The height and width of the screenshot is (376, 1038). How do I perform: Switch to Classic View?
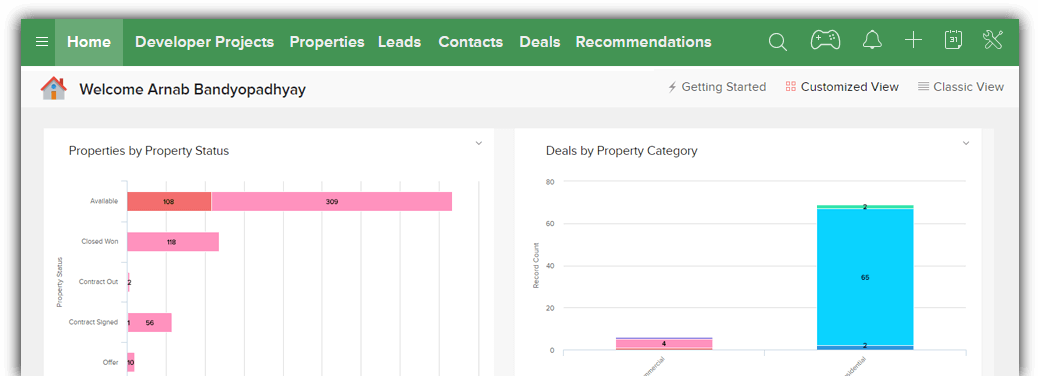click(x=961, y=87)
